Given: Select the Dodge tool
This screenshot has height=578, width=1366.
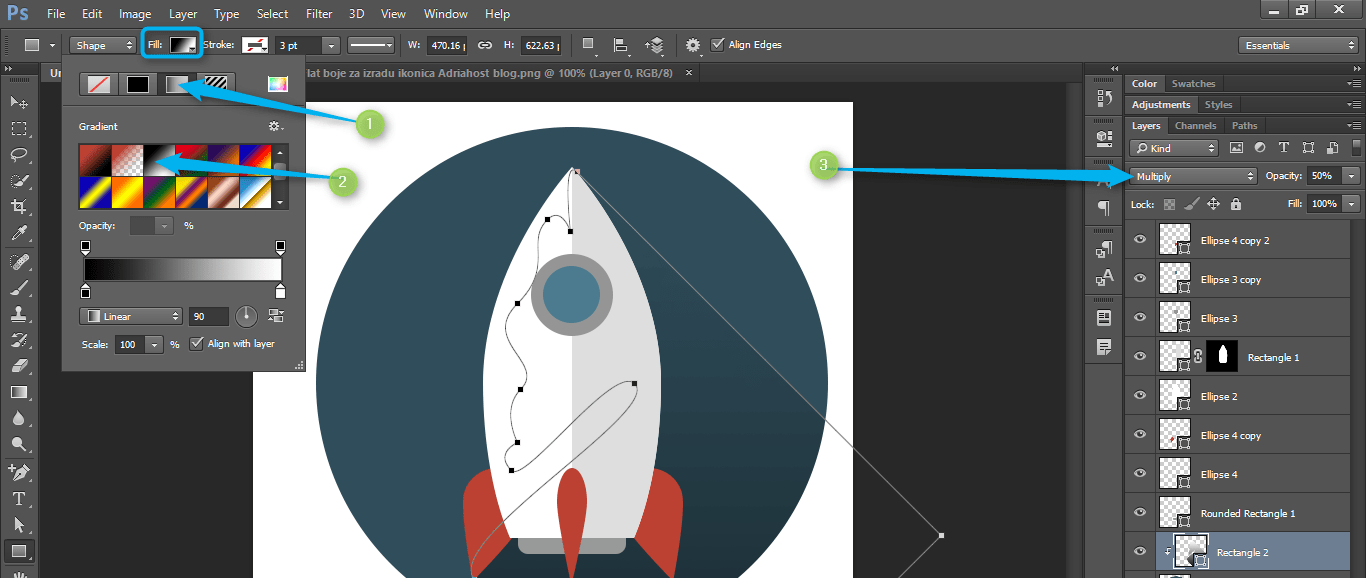Looking at the screenshot, I should [x=18, y=444].
